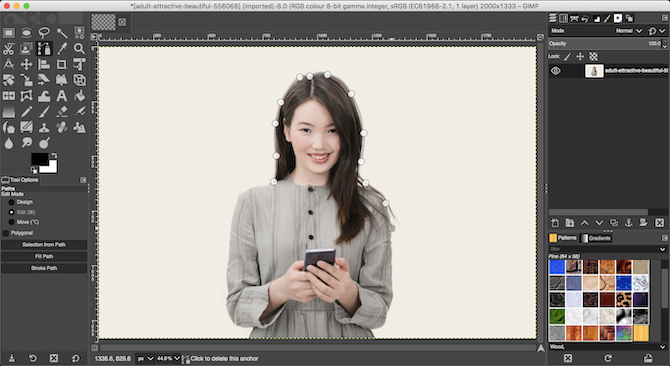Select the Gradient tool
670x366 pixels.
(9, 112)
